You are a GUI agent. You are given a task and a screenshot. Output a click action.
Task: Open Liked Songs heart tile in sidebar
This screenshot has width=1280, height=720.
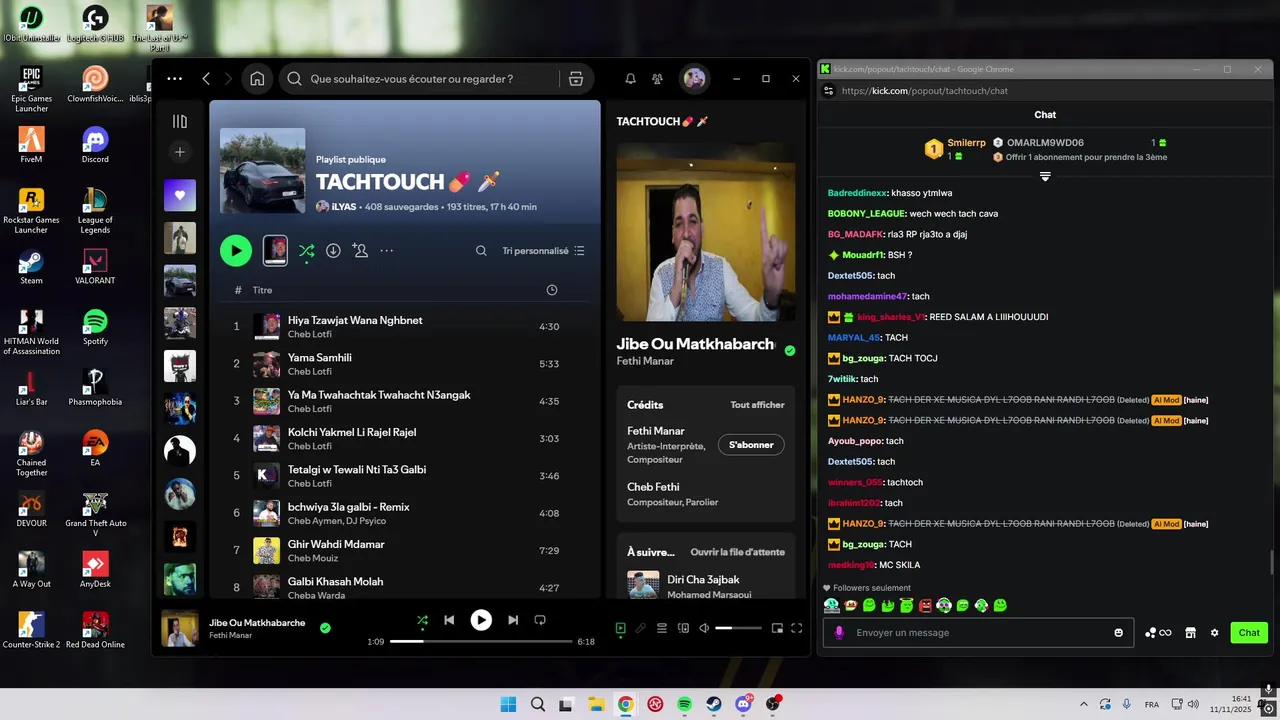click(x=180, y=195)
